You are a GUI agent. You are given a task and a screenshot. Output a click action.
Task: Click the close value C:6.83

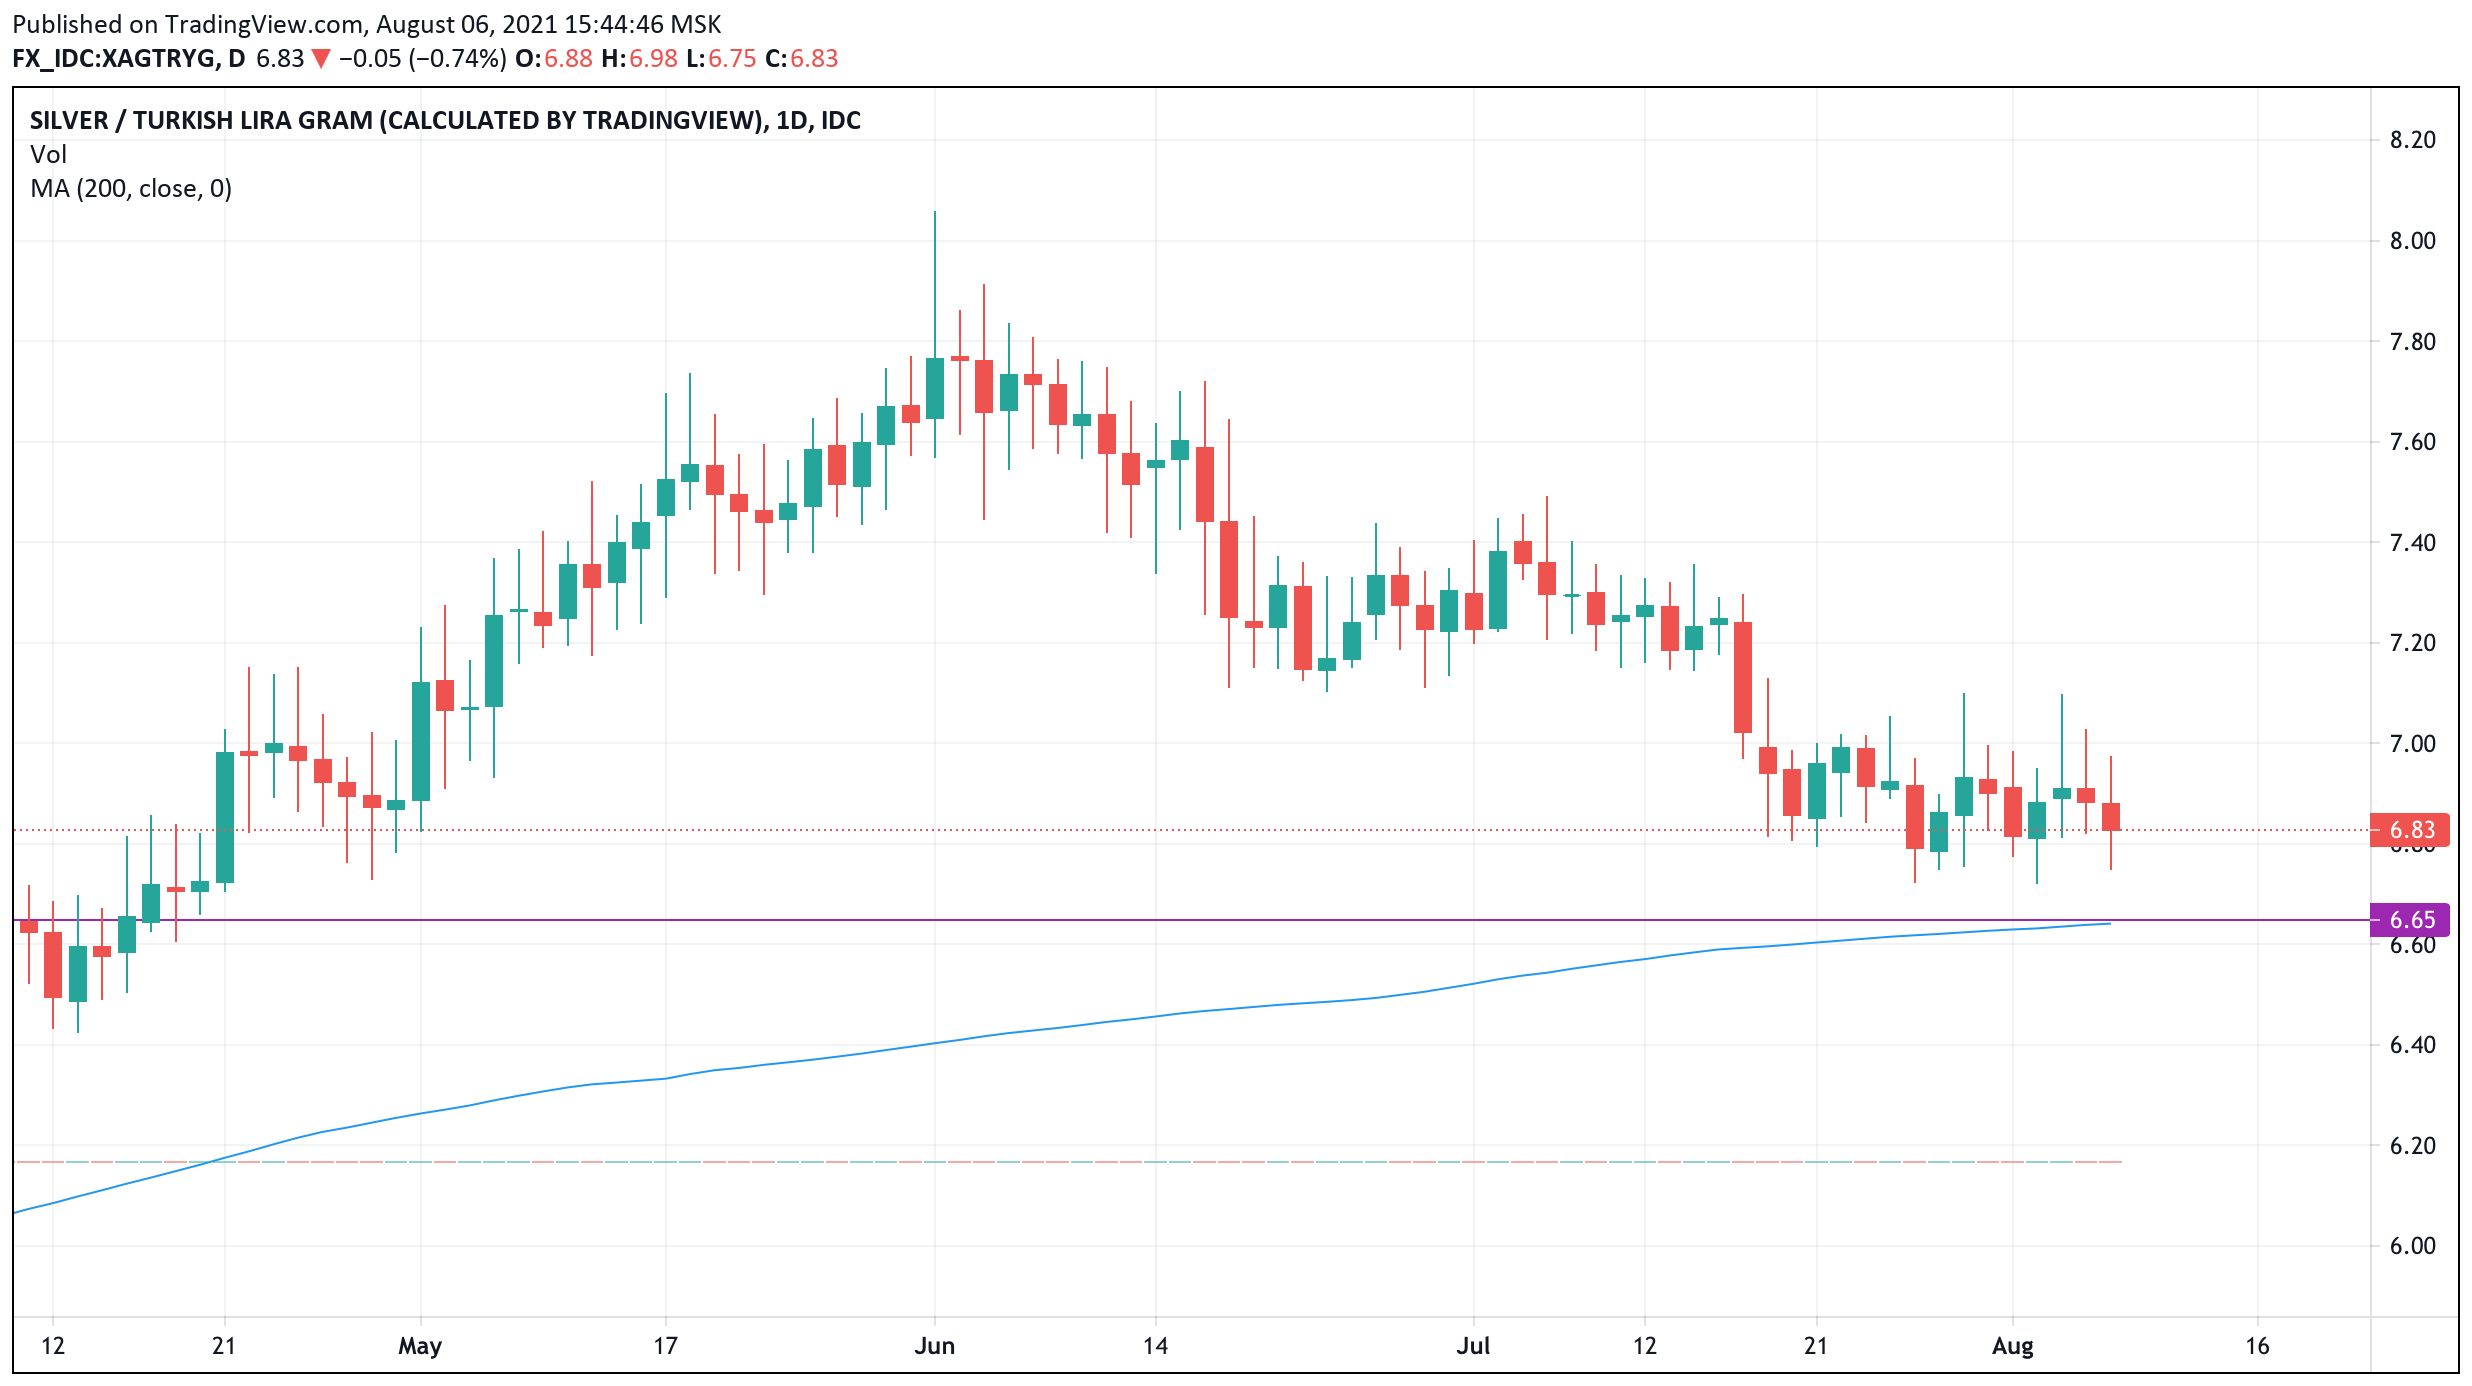click(802, 58)
